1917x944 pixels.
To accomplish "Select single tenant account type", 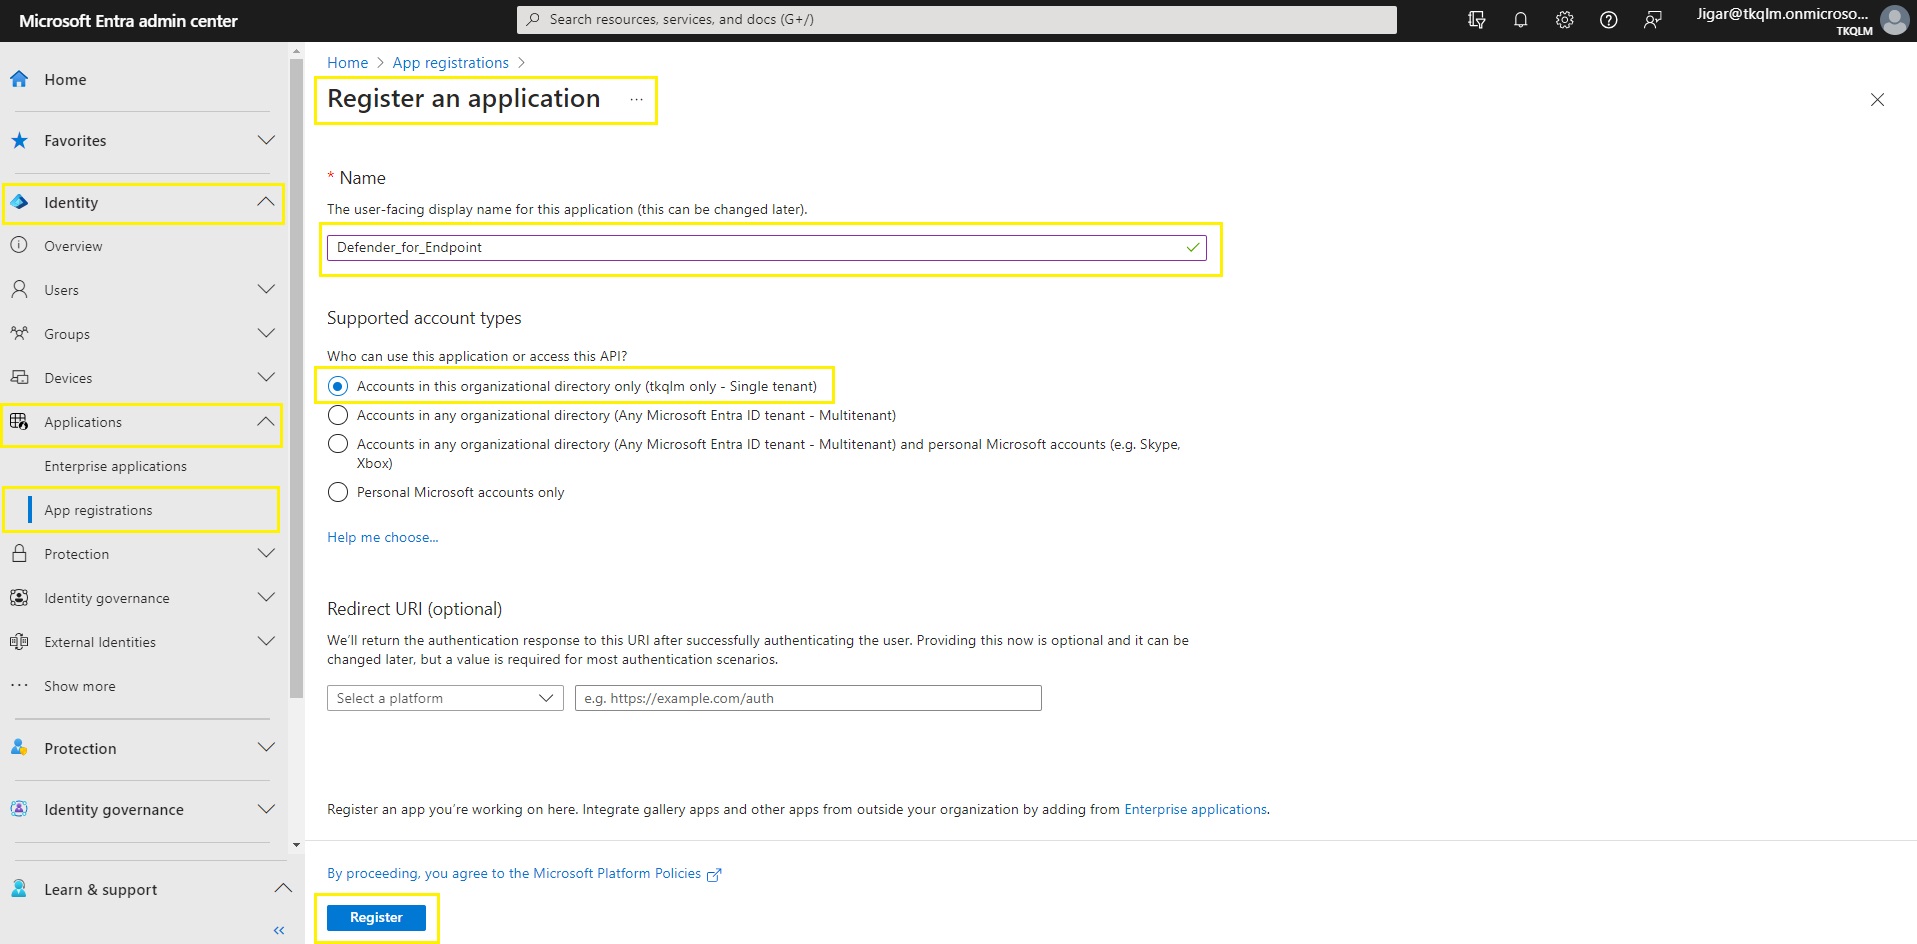I will [338, 386].
